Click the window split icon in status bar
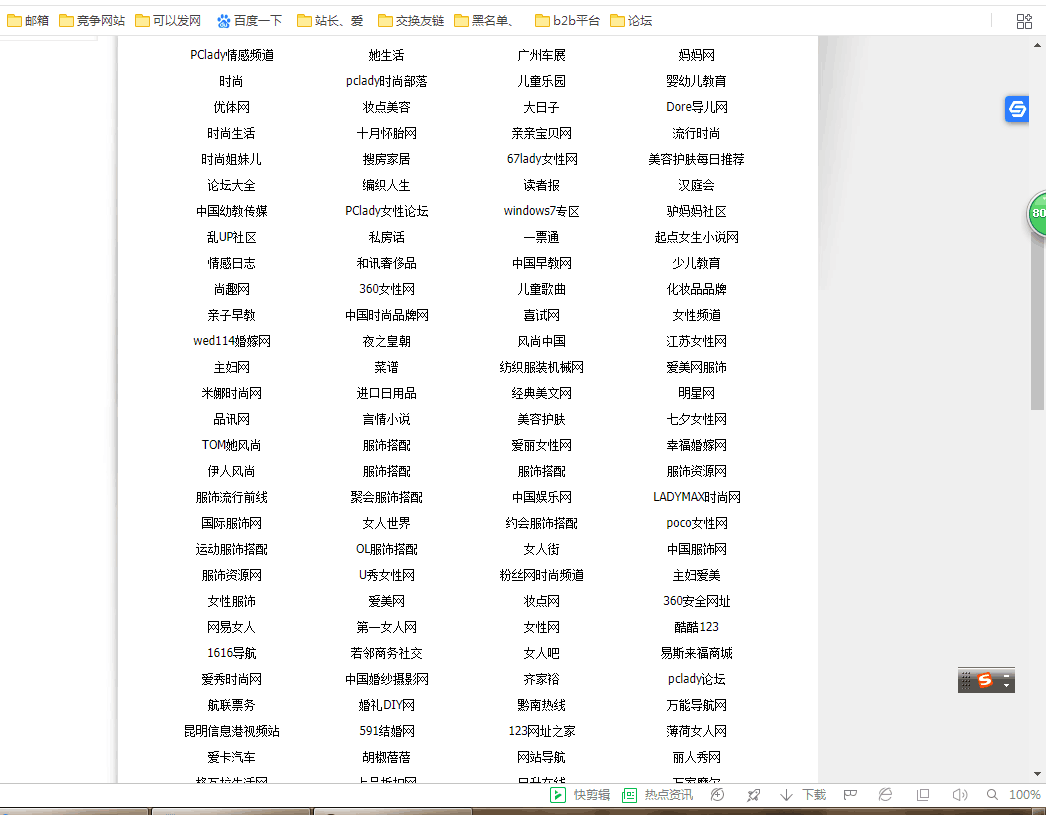Image resolution: width=1046 pixels, height=815 pixels. click(x=923, y=794)
